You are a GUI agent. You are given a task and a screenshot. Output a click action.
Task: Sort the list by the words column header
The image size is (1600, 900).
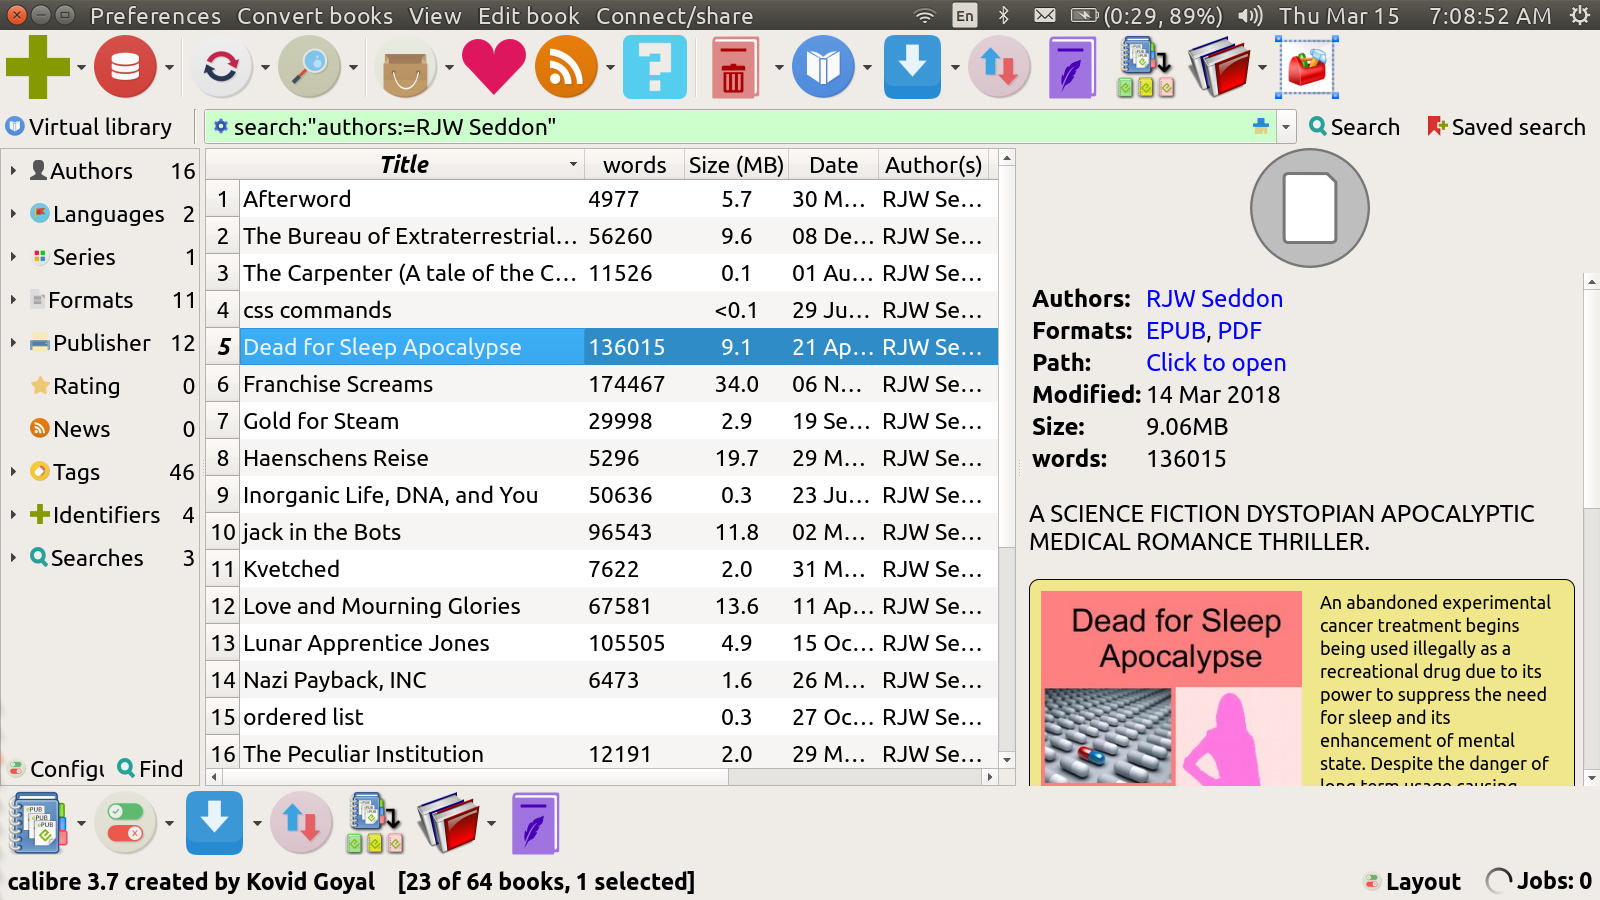click(635, 165)
